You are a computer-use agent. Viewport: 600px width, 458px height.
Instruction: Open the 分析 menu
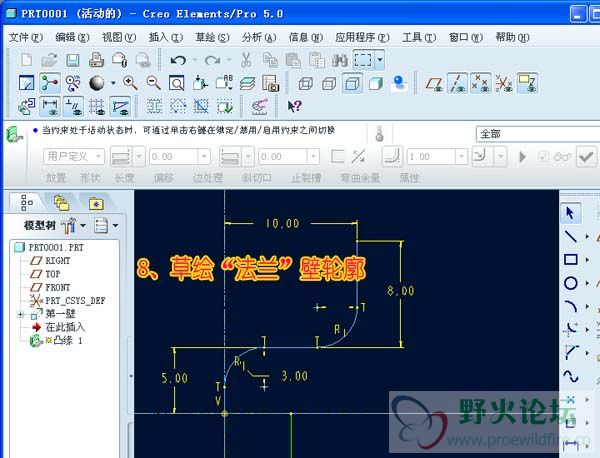[x=259, y=37]
